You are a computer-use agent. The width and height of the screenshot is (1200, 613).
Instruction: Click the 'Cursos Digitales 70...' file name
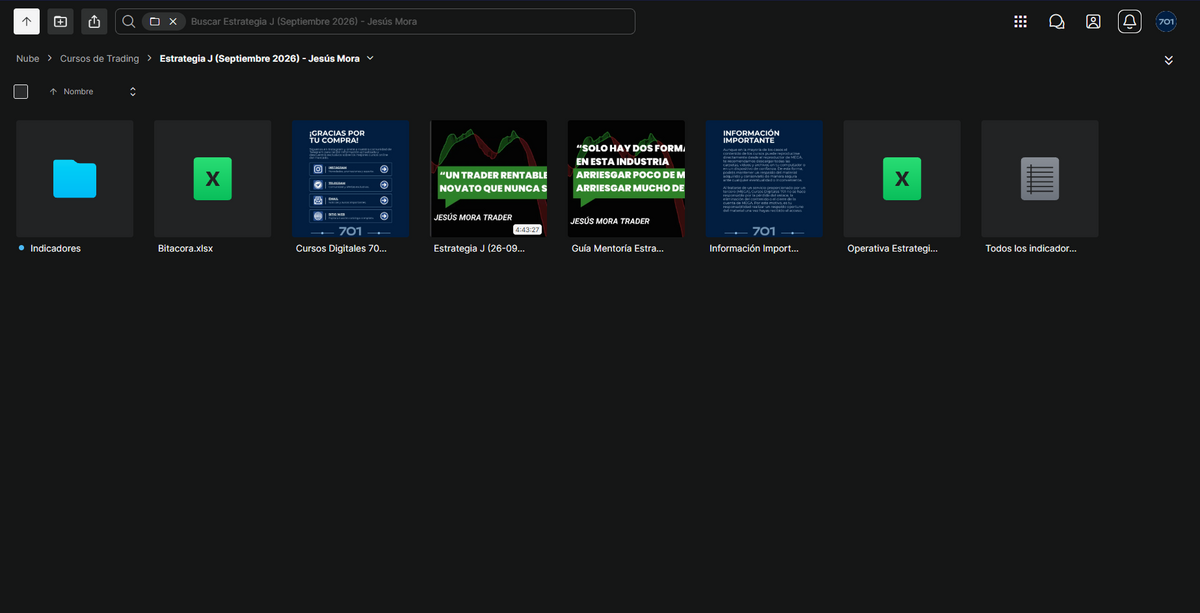[x=341, y=249]
